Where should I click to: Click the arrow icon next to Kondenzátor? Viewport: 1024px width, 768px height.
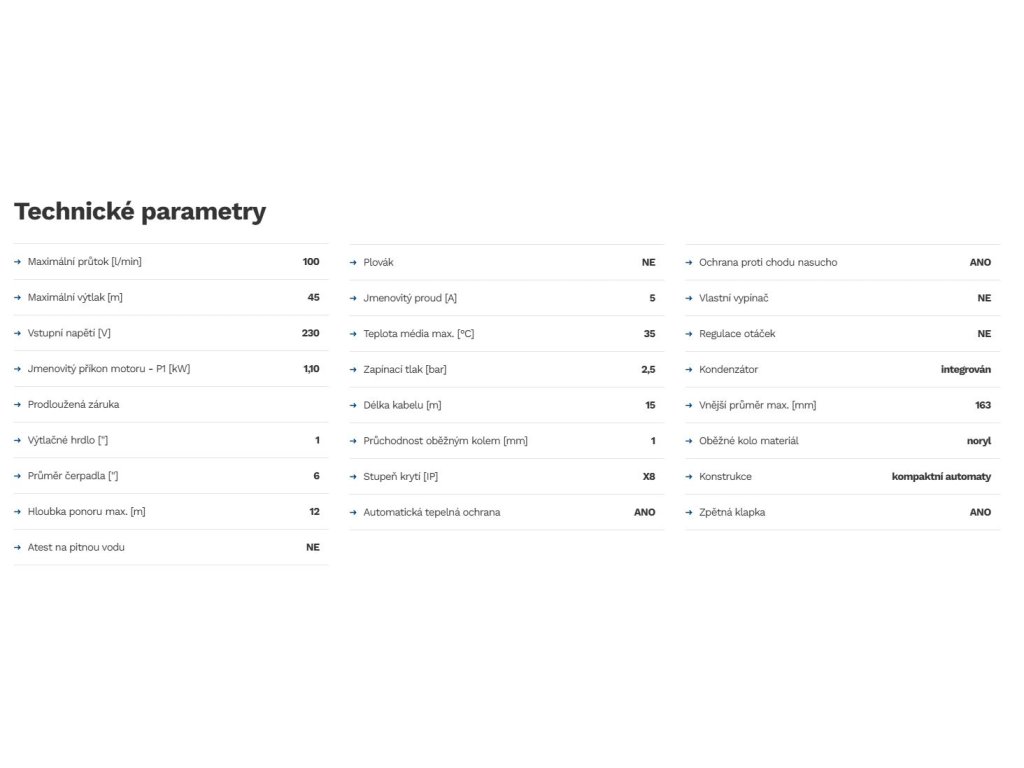tap(690, 370)
